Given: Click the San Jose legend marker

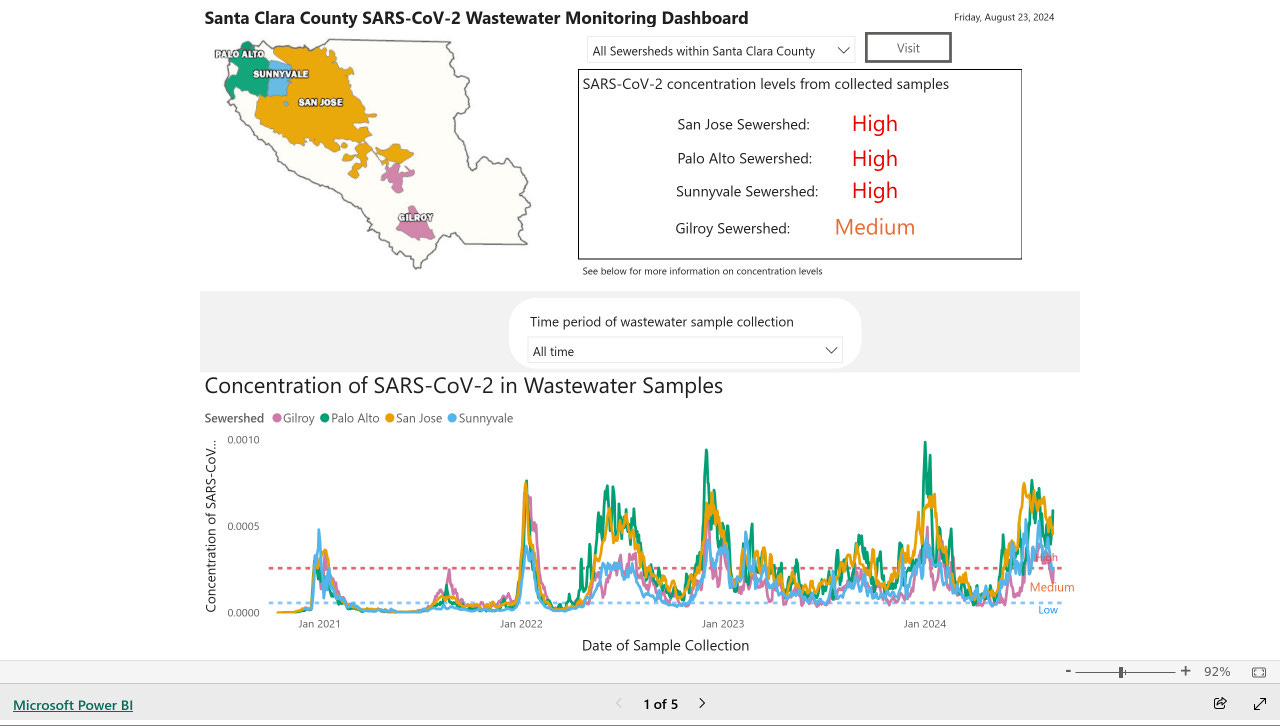Looking at the screenshot, I should pyautogui.click(x=389, y=419).
